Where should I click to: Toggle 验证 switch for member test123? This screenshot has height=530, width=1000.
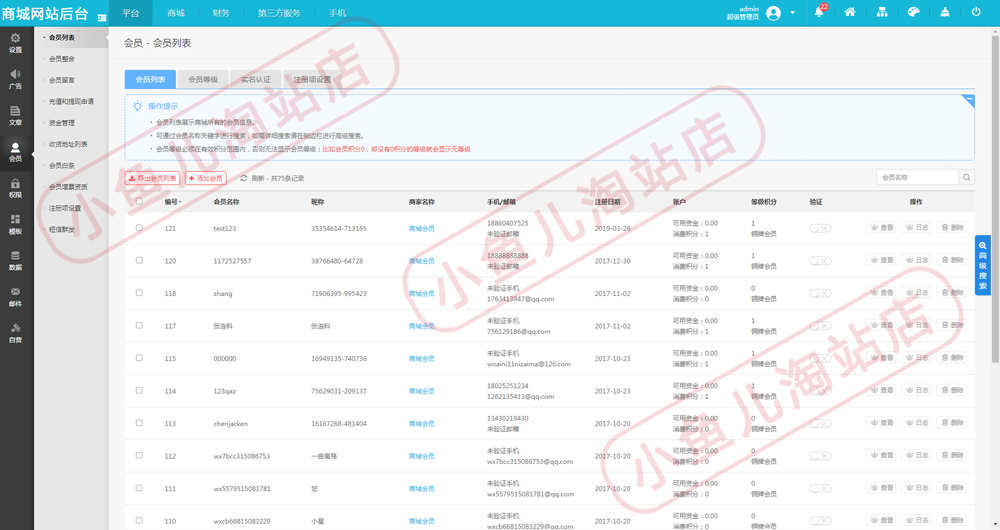click(x=820, y=228)
